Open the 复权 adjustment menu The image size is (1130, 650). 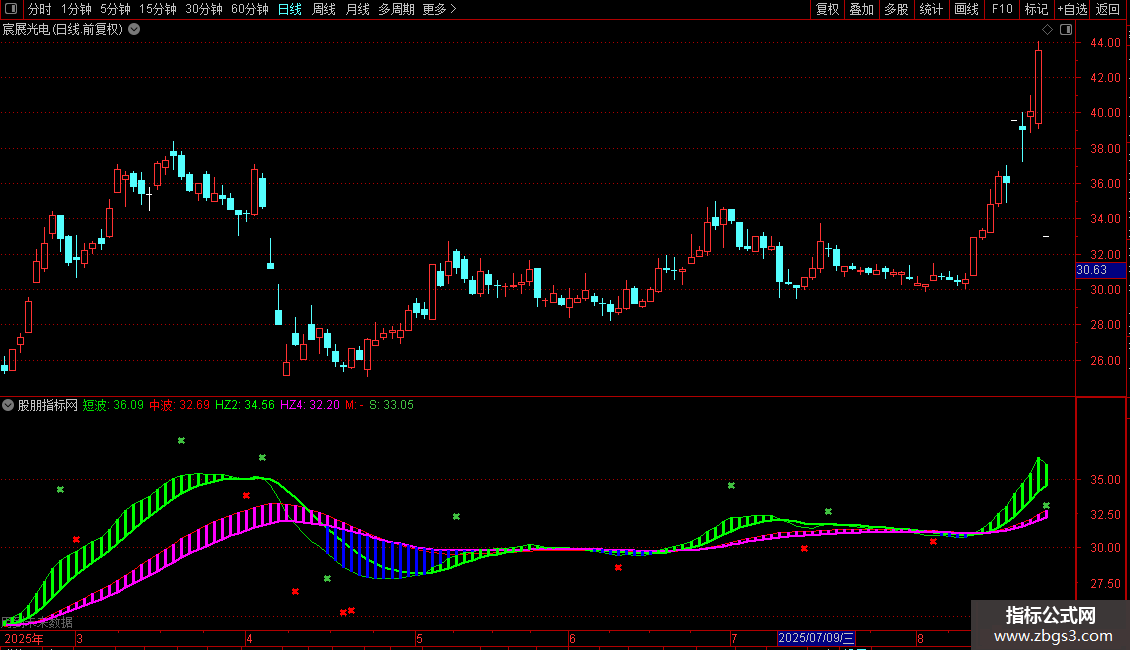pyautogui.click(x=827, y=9)
